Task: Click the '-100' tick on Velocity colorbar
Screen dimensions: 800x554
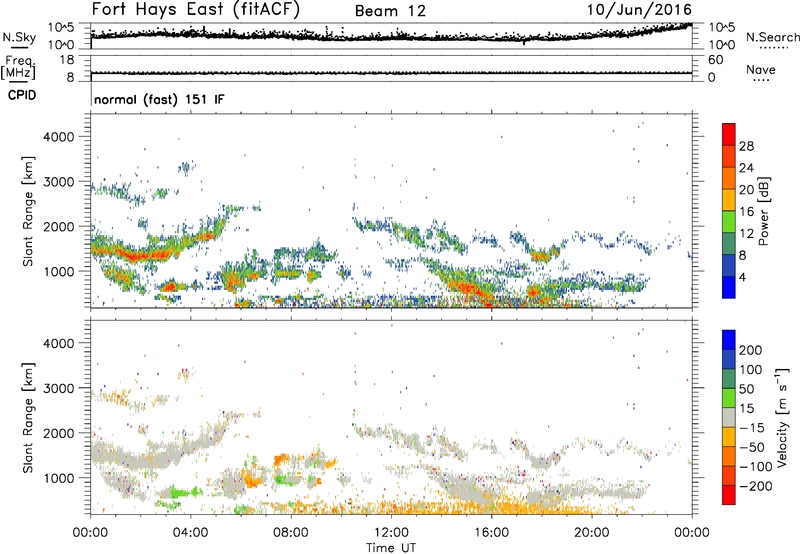Action: (x=756, y=467)
